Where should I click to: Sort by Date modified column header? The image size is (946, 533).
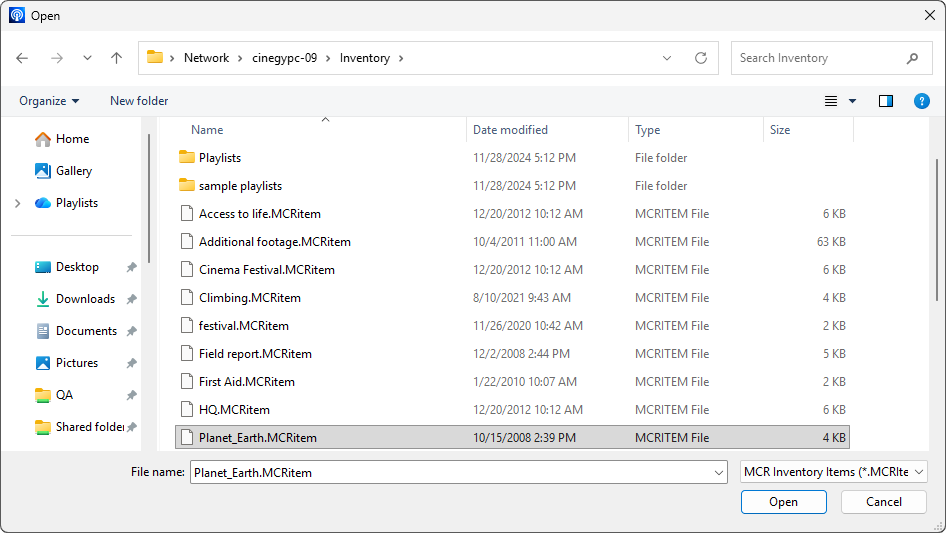pyautogui.click(x=510, y=130)
